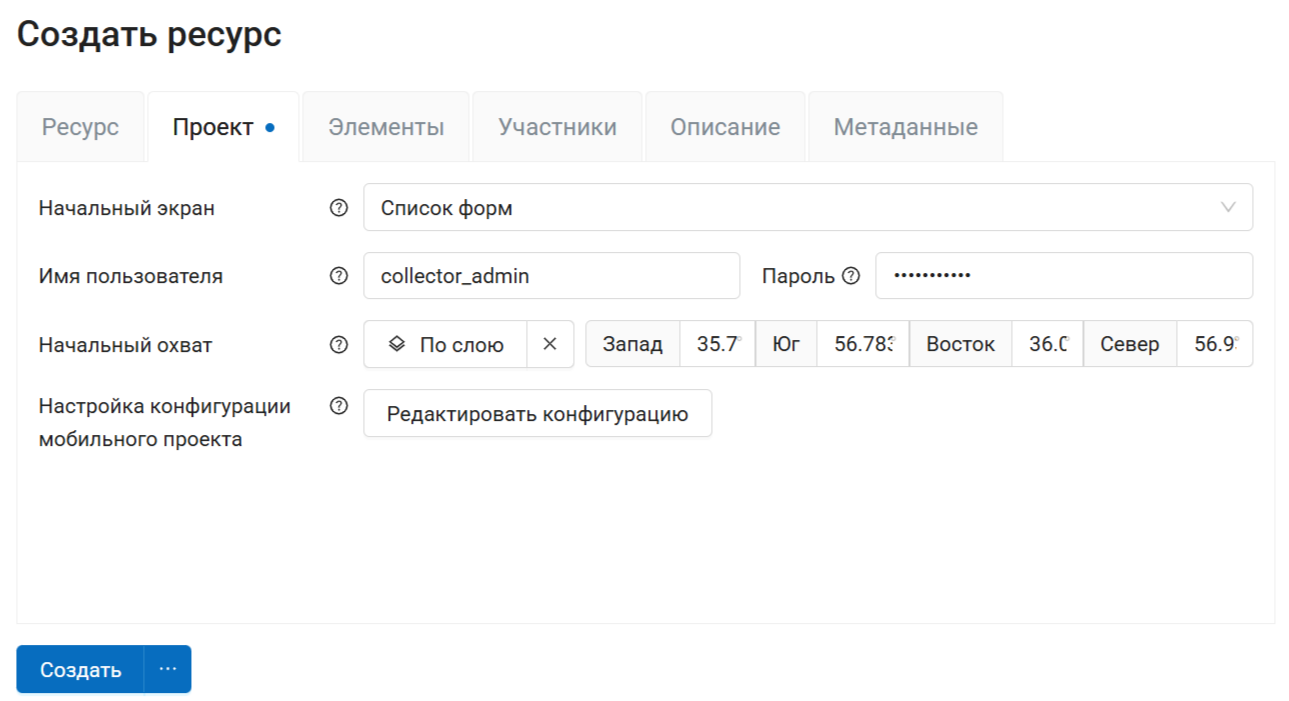Switch to the Ресурс tab
Viewport: 1289px width, 701px height.
tap(80, 127)
